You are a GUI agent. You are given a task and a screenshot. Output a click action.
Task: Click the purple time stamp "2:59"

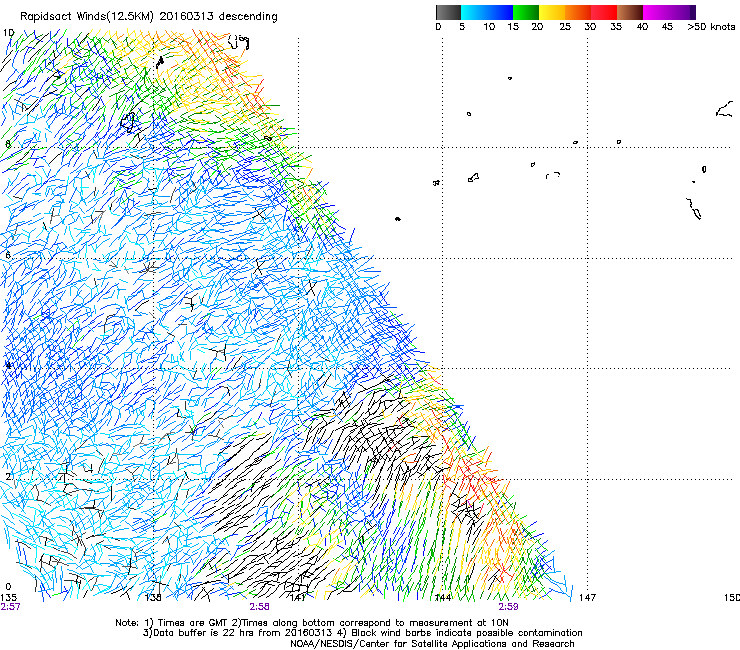point(508,607)
